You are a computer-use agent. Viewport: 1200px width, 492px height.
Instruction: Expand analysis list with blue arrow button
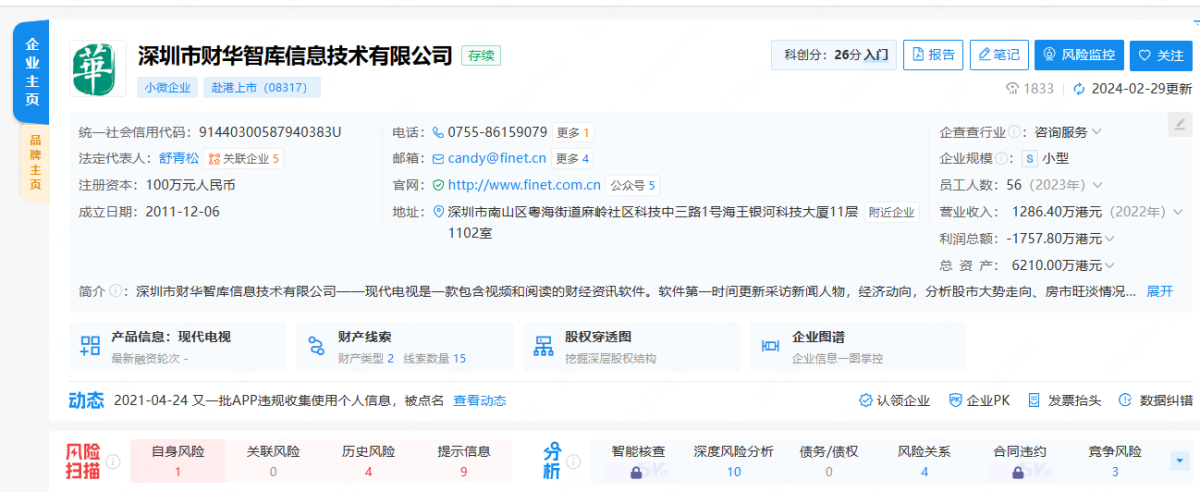1180,461
